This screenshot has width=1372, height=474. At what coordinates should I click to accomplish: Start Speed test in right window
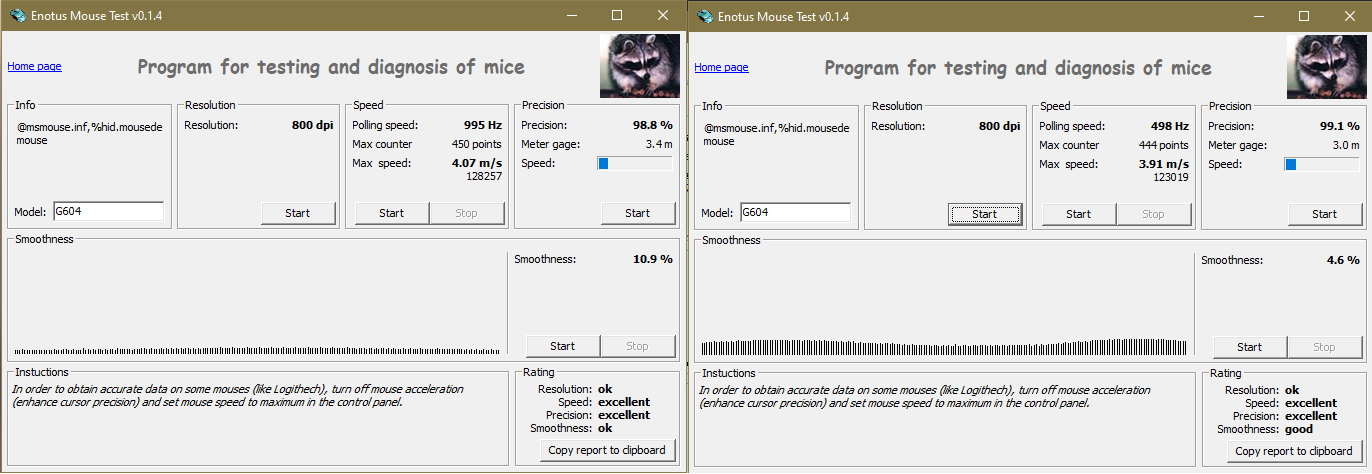tap(1078, 213)
